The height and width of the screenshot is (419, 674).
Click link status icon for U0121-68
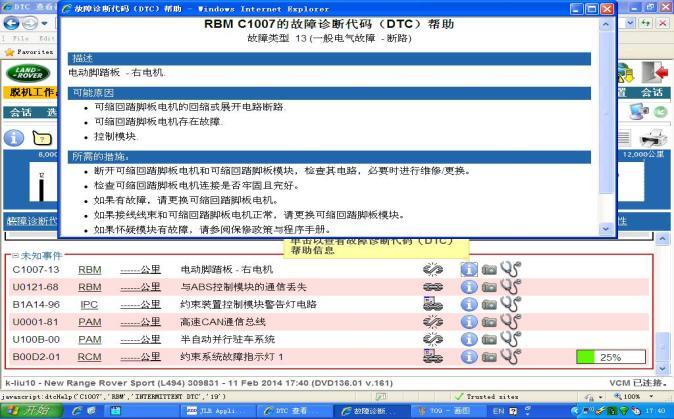433,287
